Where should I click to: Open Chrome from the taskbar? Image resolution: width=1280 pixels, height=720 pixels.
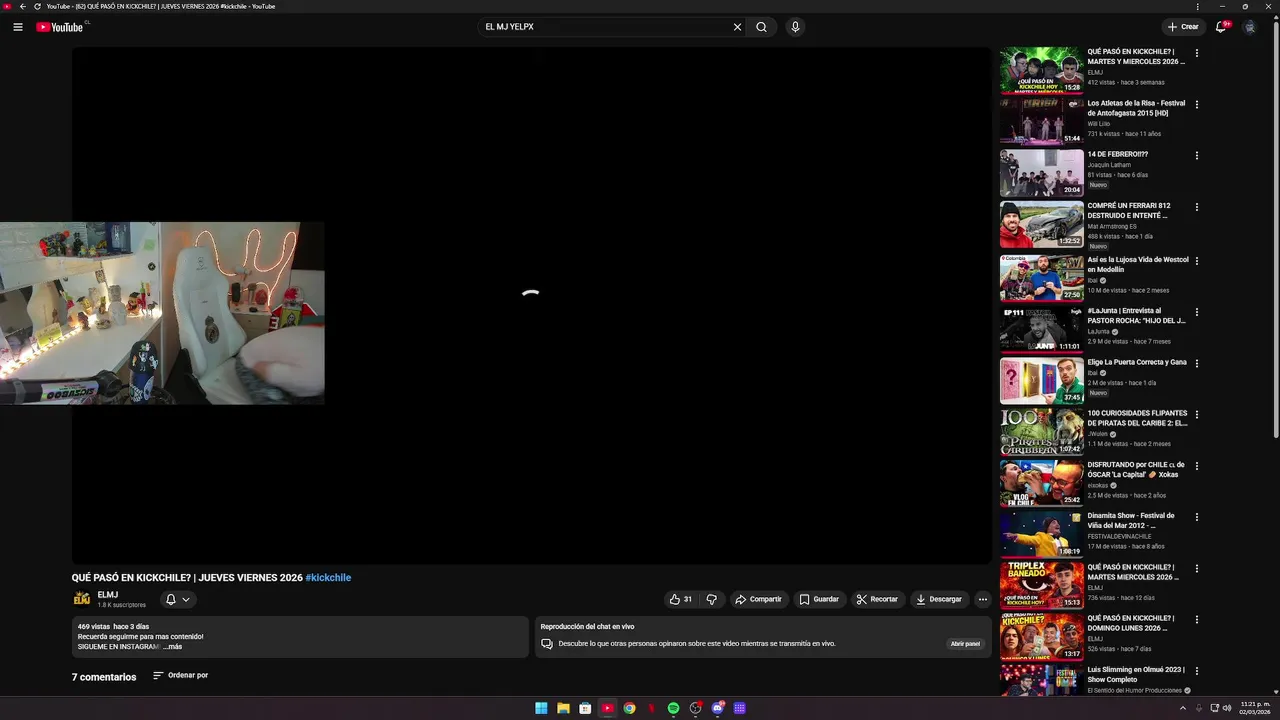click(x=629, y=708)
